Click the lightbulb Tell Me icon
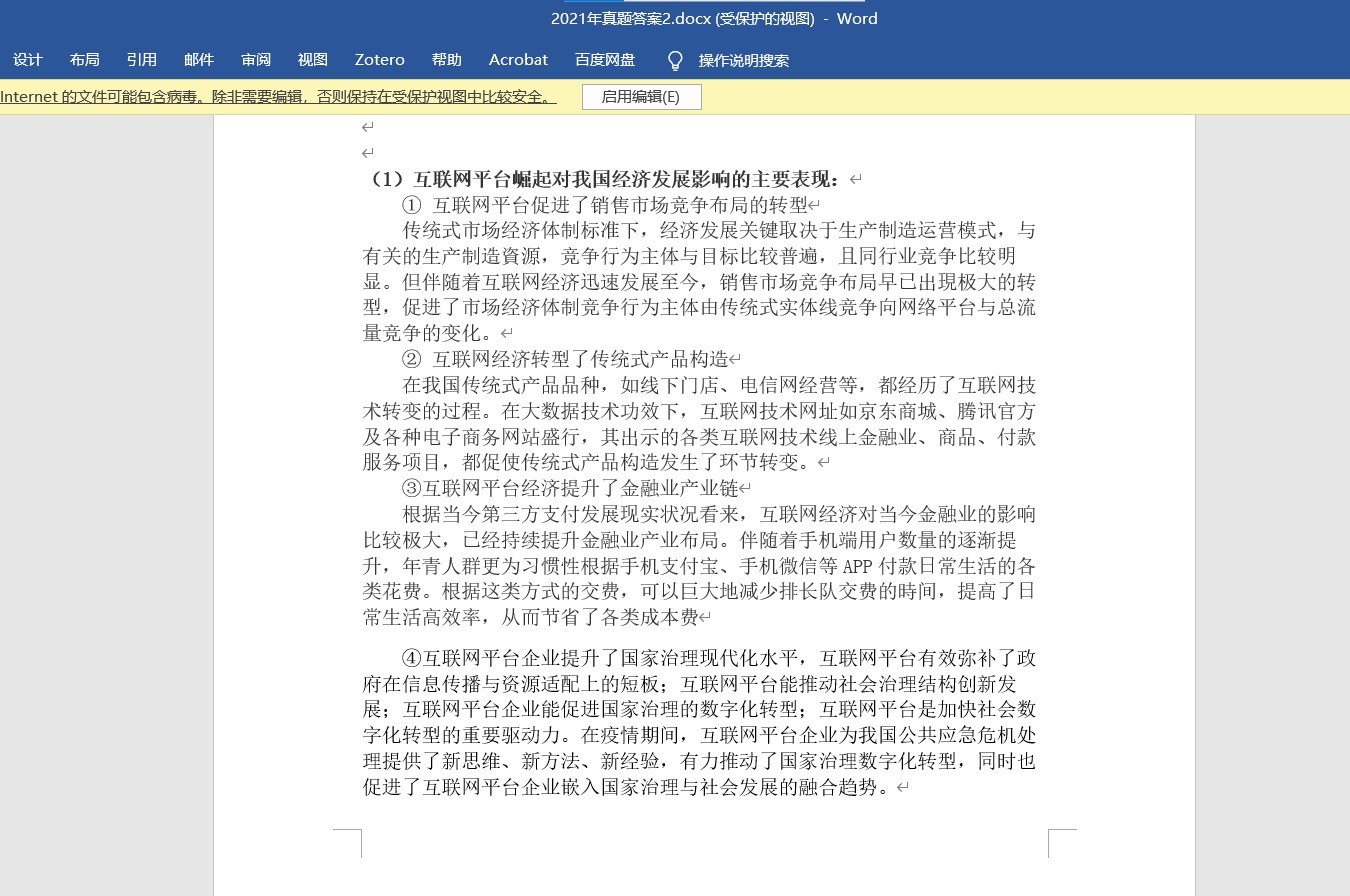The width and height of the screenshot is (1350, 896). (x=675, y=61)
